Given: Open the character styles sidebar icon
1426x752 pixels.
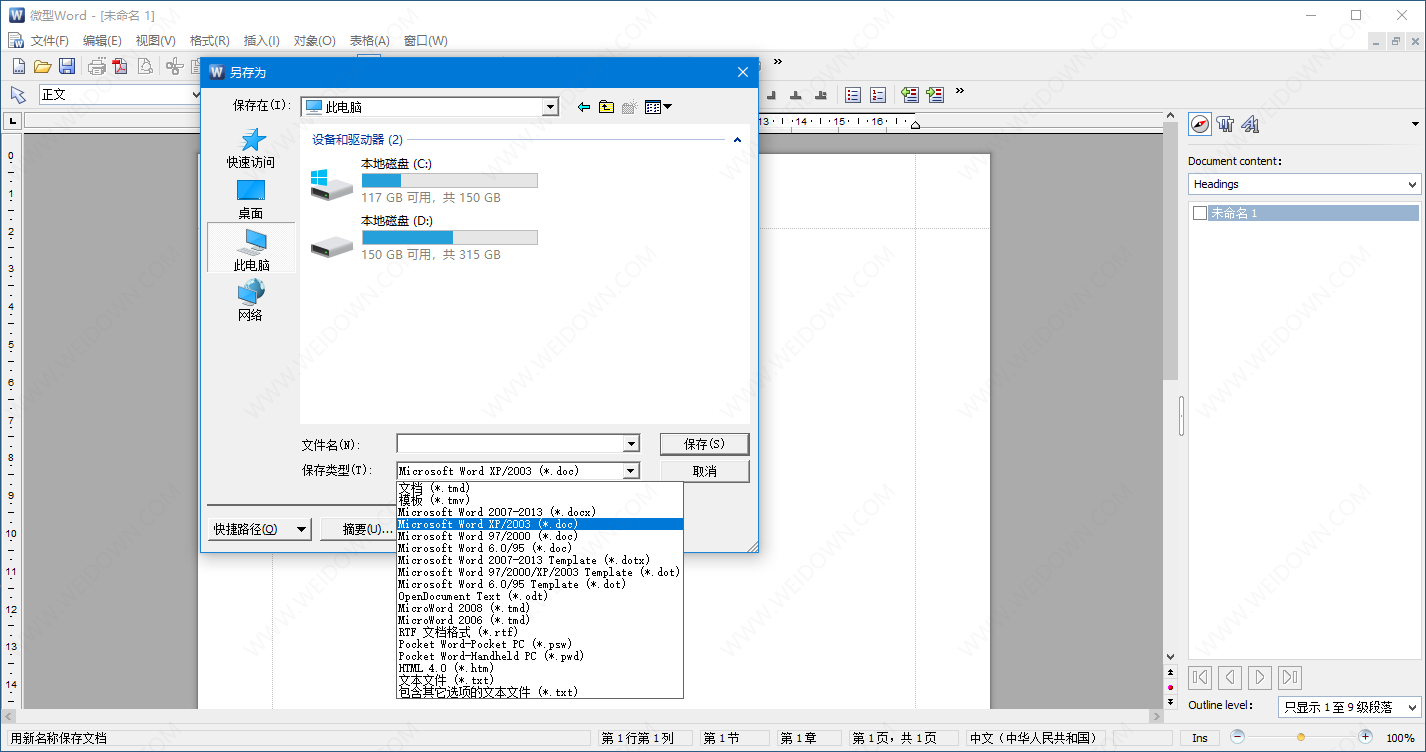Looking at the screenshot, I should pyautogui.click(x=1250, y=124).
